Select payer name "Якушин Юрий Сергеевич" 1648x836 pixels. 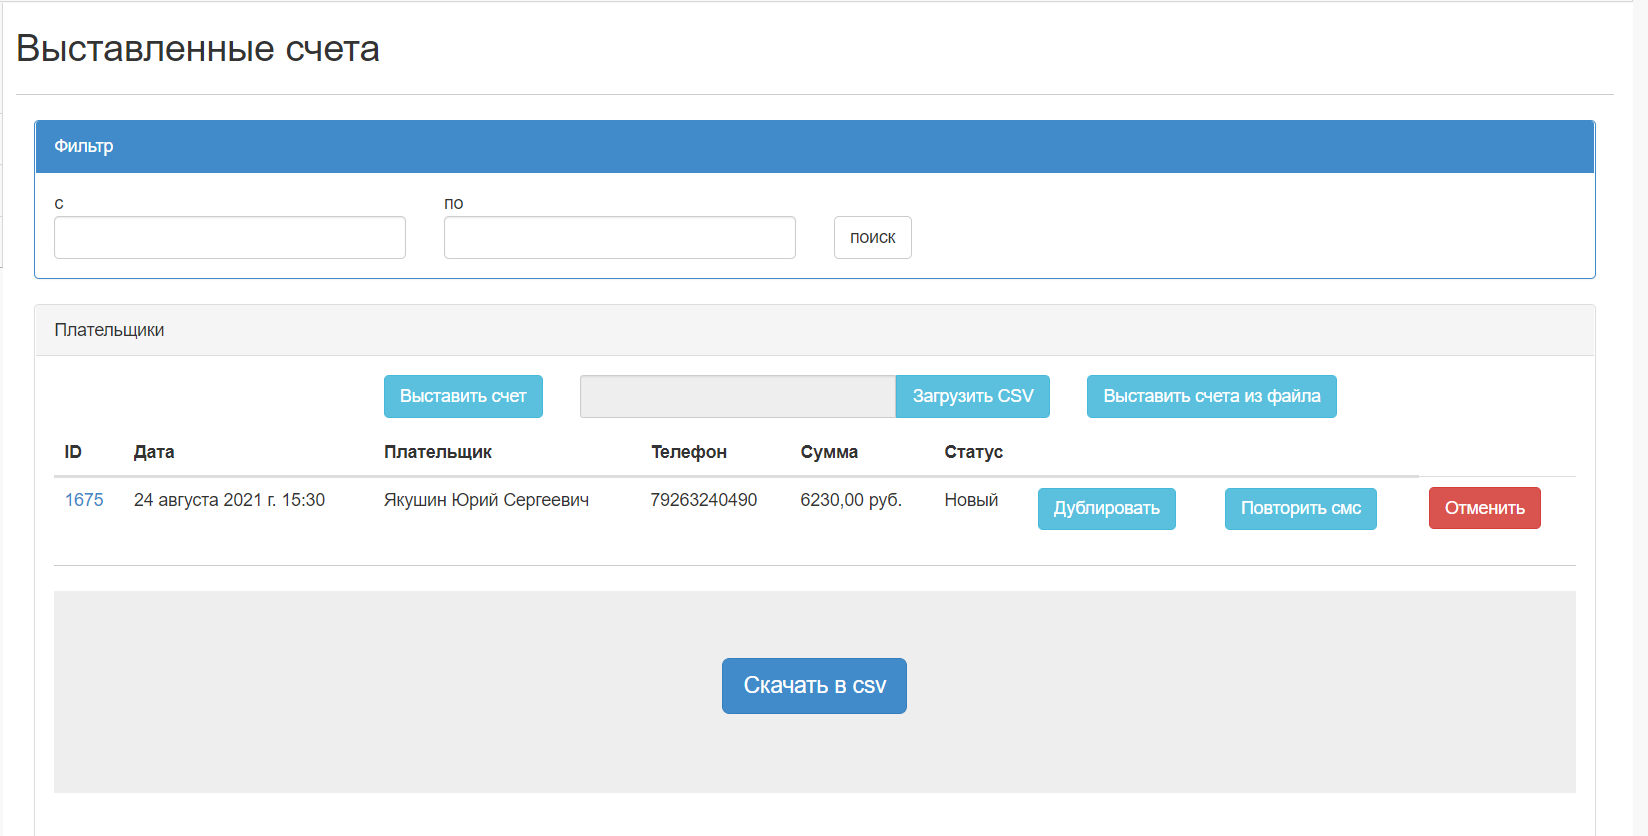(486, 500)
